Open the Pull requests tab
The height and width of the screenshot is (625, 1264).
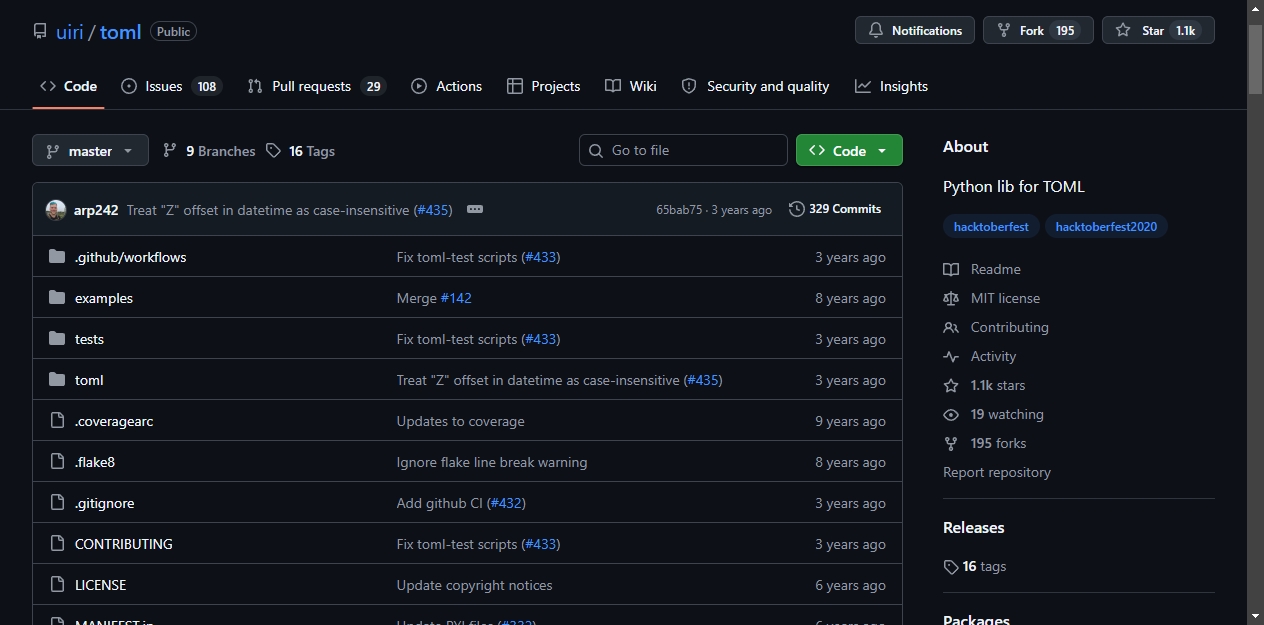pos(316,86)
